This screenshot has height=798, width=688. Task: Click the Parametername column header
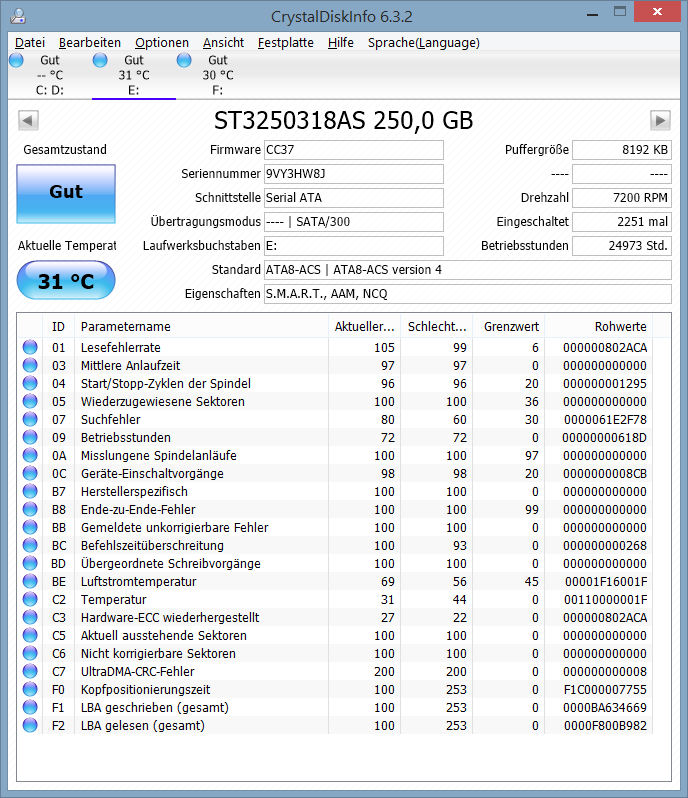click(202, 326)
